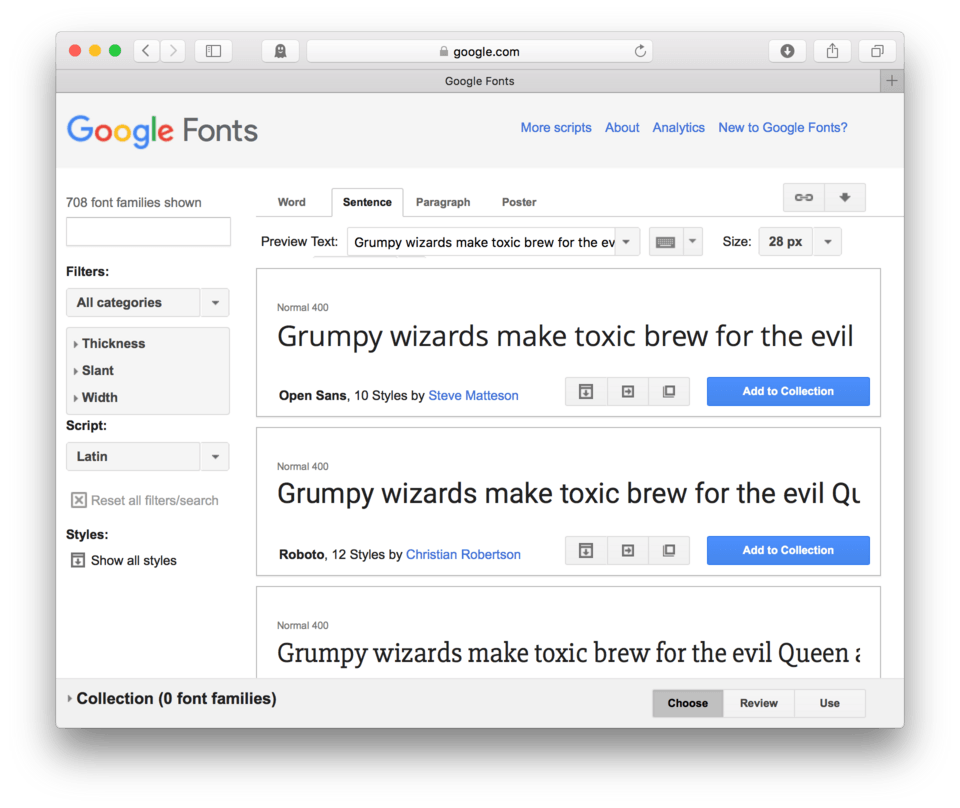This screenshot has height=808, width=960.
Task: Go forward with Safari's forward arrow
Action: pyautogui.click(x=173, y=51)
